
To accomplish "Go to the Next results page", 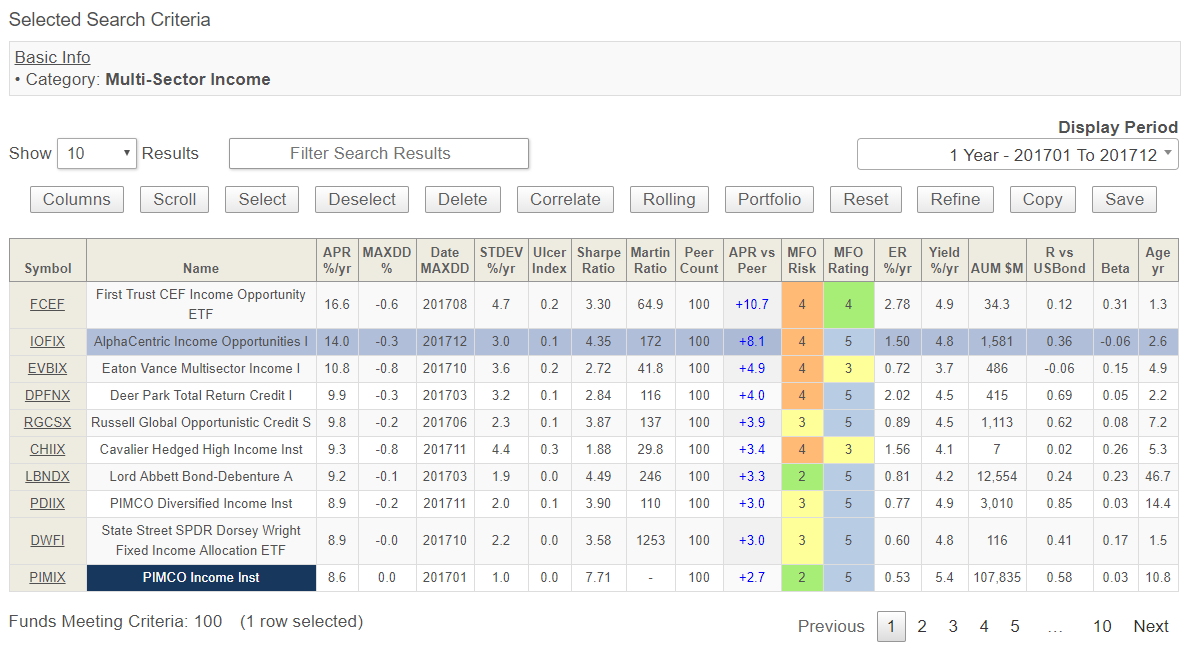I will coord(1150,626).
